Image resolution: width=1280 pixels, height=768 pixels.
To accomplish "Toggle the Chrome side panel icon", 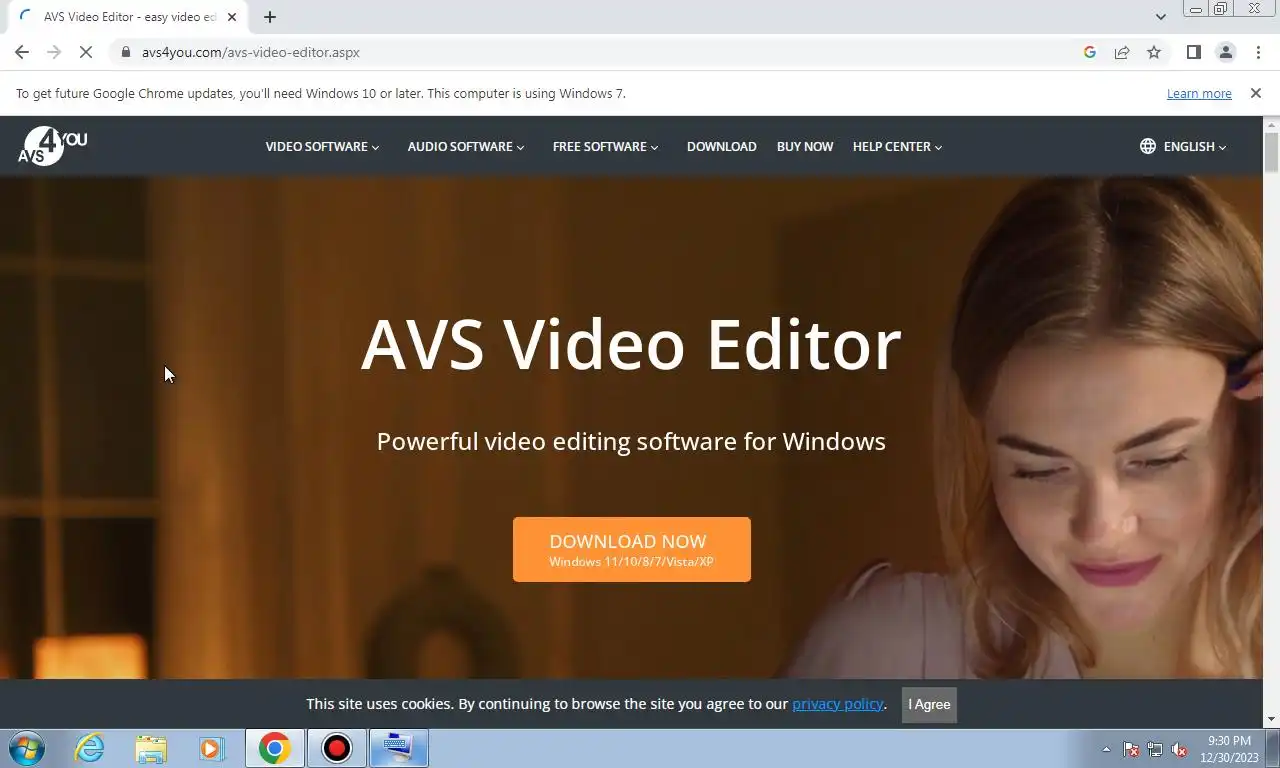I will pyautogui.click(x=1193, y=52).
